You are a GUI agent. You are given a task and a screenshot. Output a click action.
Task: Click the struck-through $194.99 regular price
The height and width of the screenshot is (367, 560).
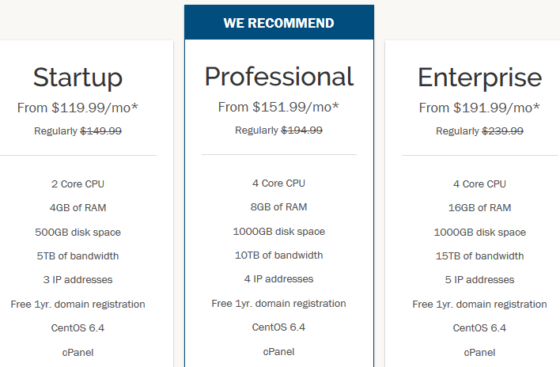pos(302,130)
